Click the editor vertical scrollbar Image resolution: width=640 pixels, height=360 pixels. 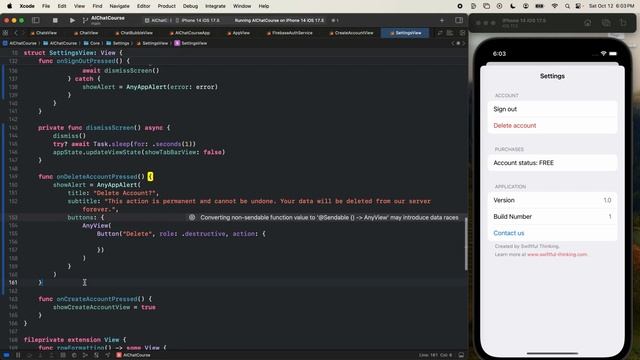pyautogui.click(x=466, y=244)
